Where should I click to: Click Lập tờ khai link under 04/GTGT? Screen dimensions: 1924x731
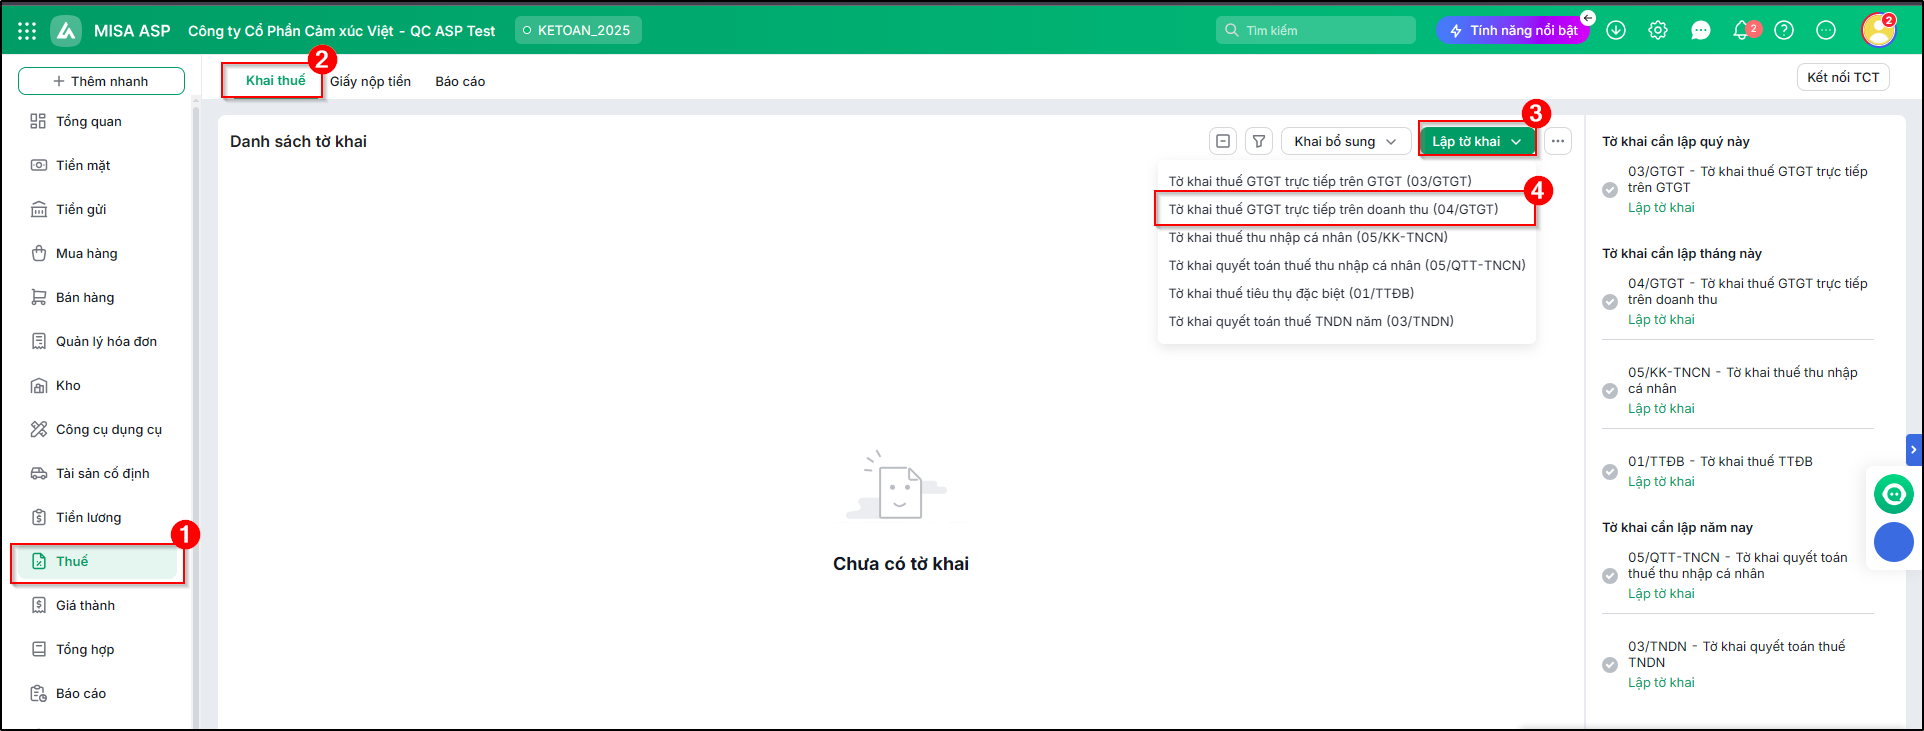[x=1661, y=319]
